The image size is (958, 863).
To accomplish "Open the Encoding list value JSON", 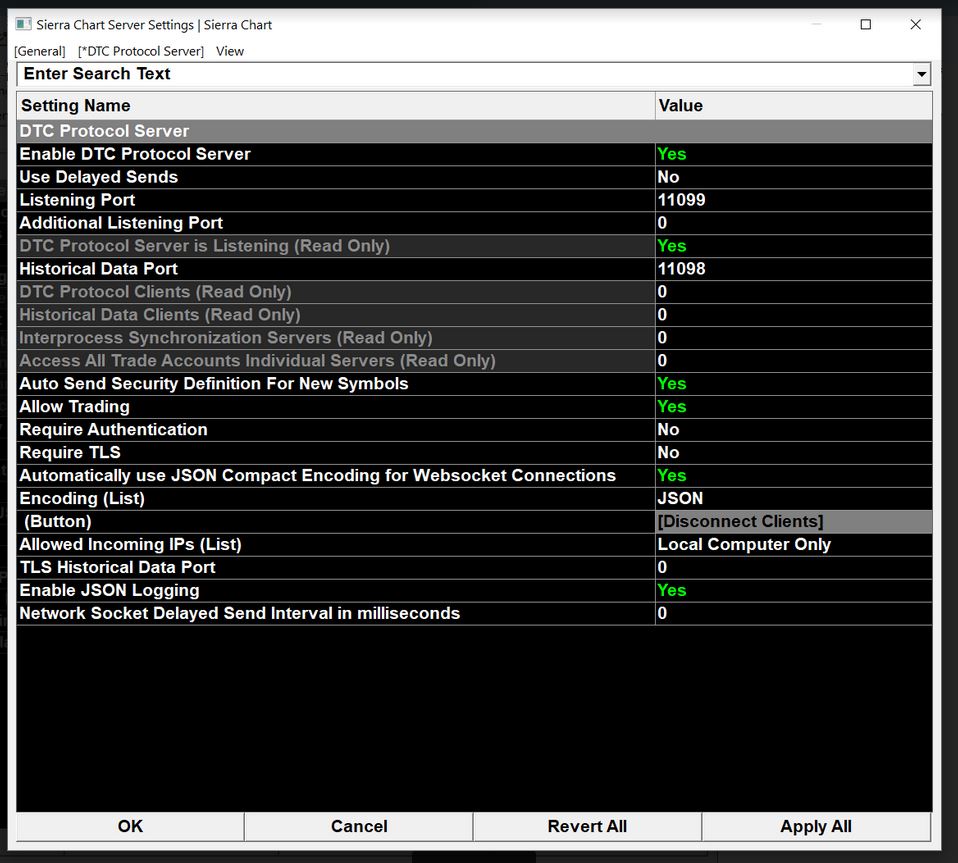I will tap(794, 498).
